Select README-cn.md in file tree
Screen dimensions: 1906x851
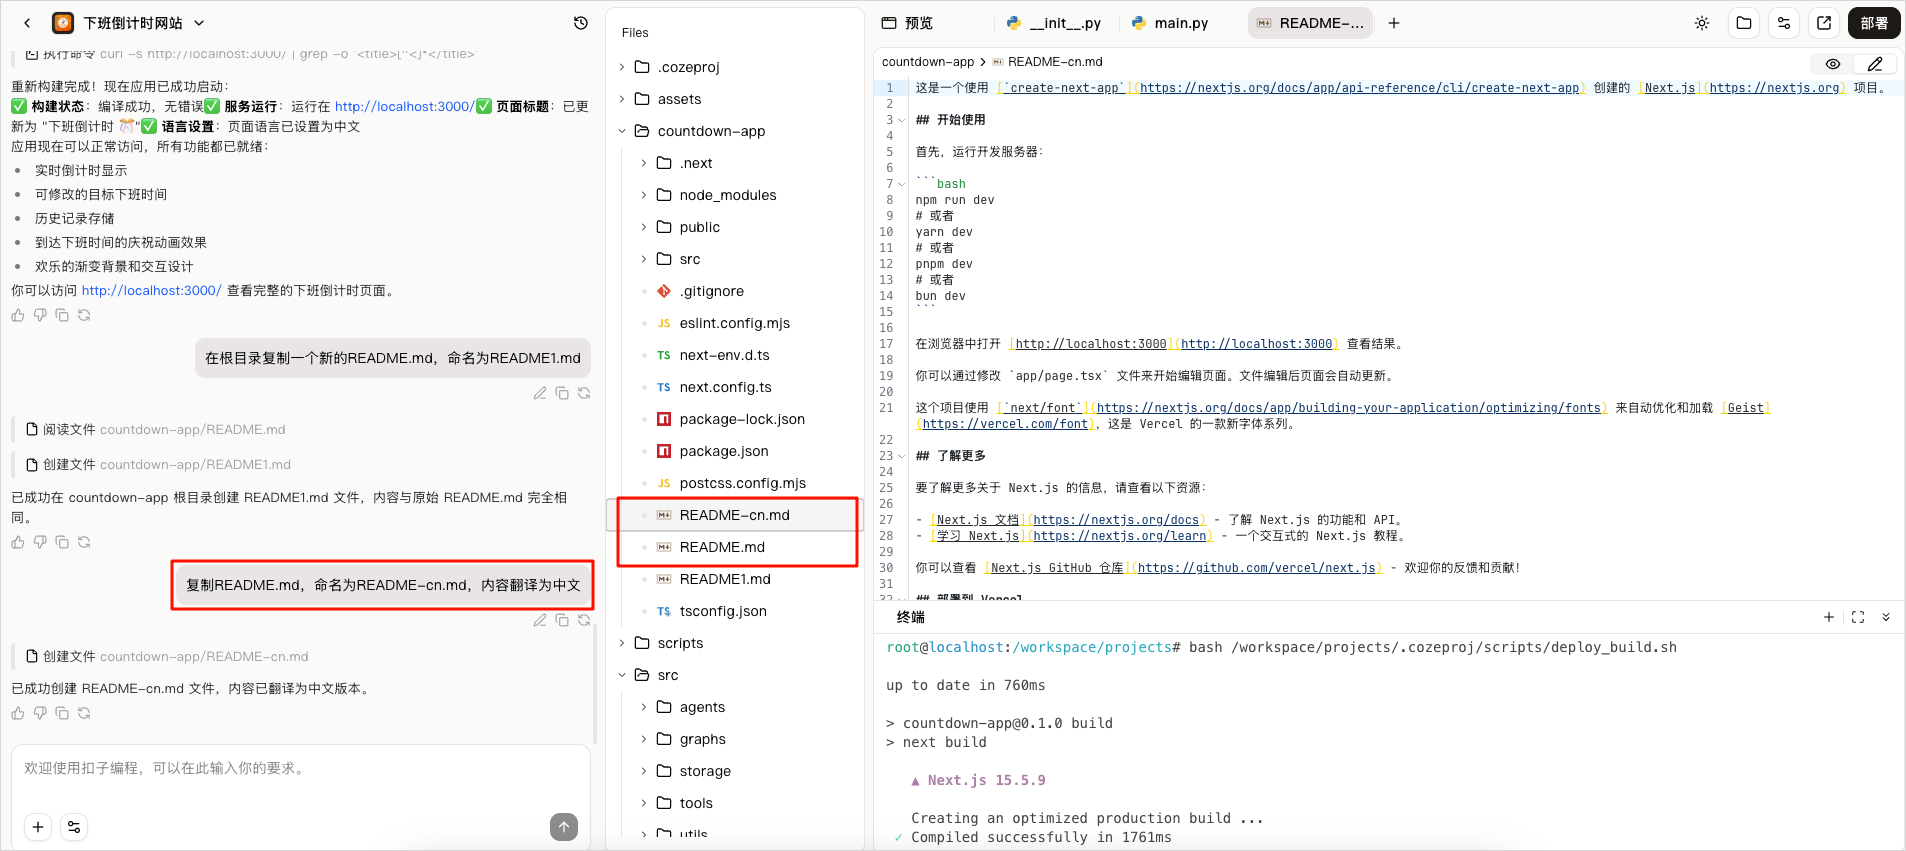pos(735,515)
